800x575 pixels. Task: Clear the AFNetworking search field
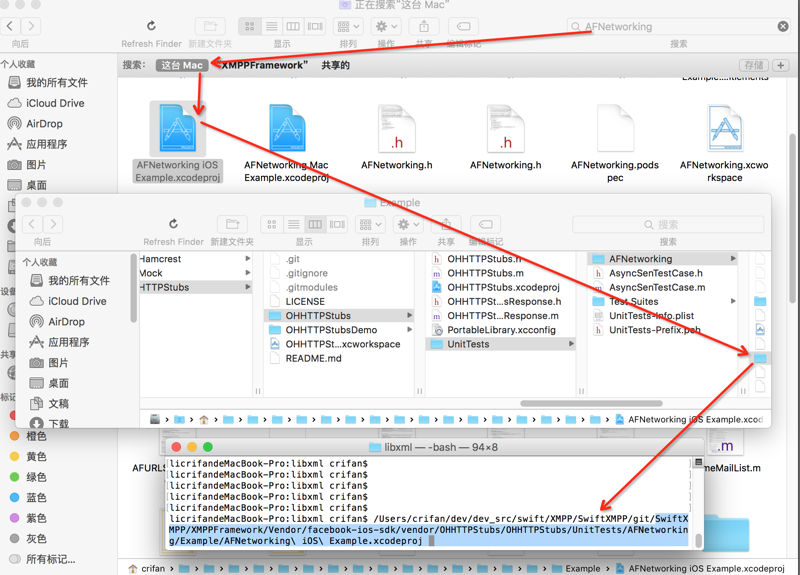coord(783,27)
